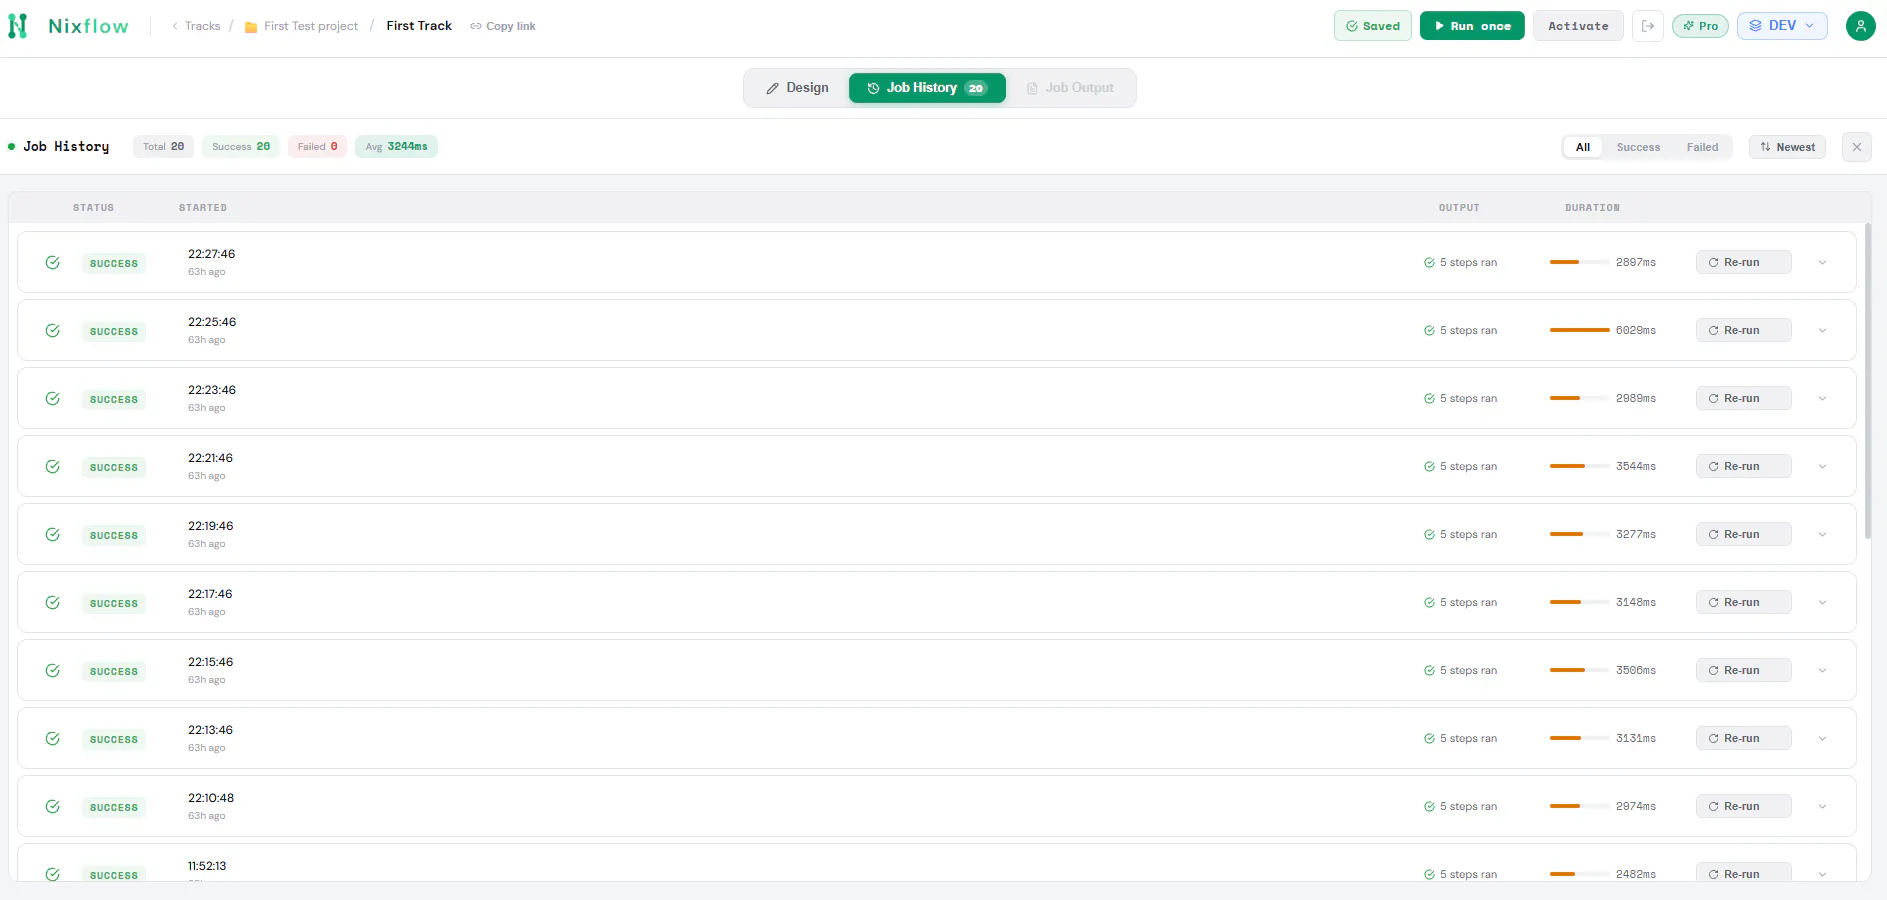Click success check icon for 22:10:48 job

[x=53, y=807]
